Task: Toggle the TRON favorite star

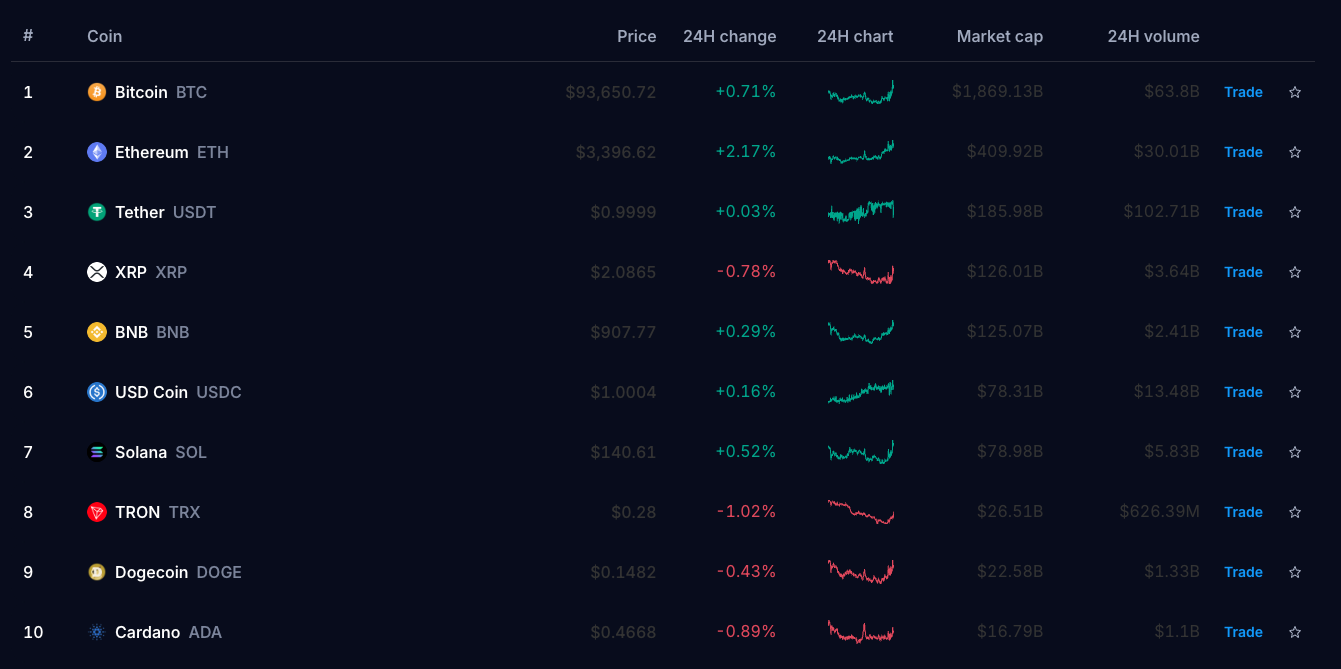Action: point(1295,512)
